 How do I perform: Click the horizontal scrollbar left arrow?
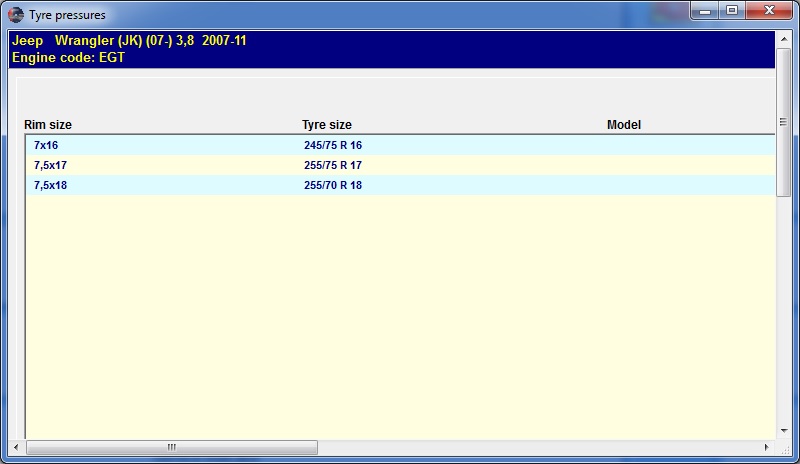15,447
